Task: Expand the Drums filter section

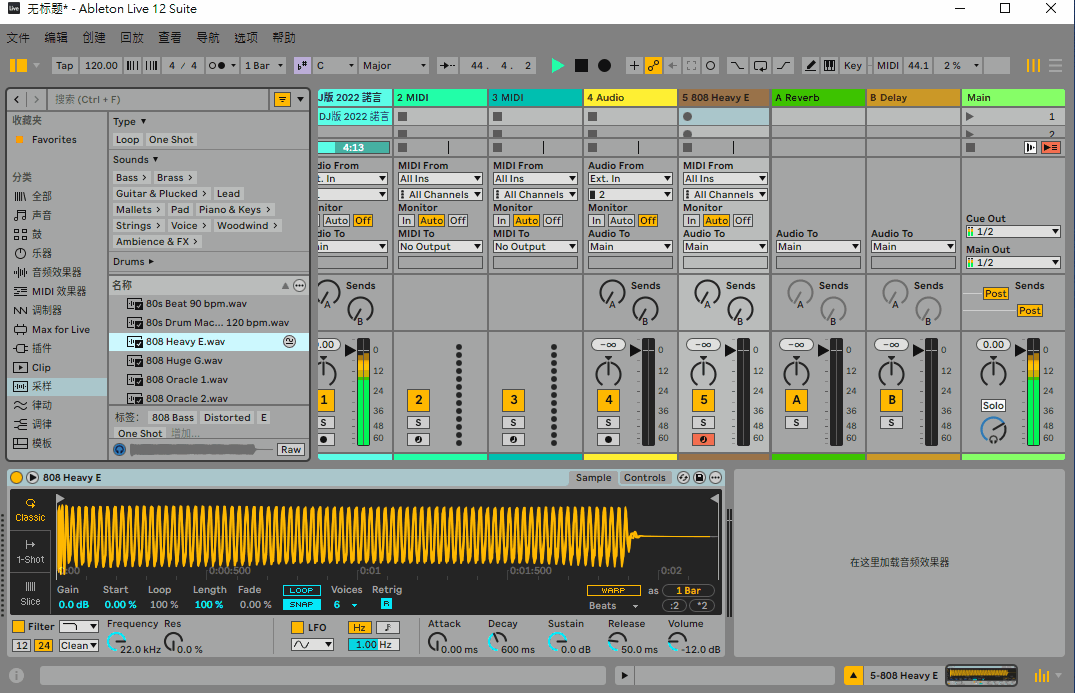Action: click(x=133, y=262)
